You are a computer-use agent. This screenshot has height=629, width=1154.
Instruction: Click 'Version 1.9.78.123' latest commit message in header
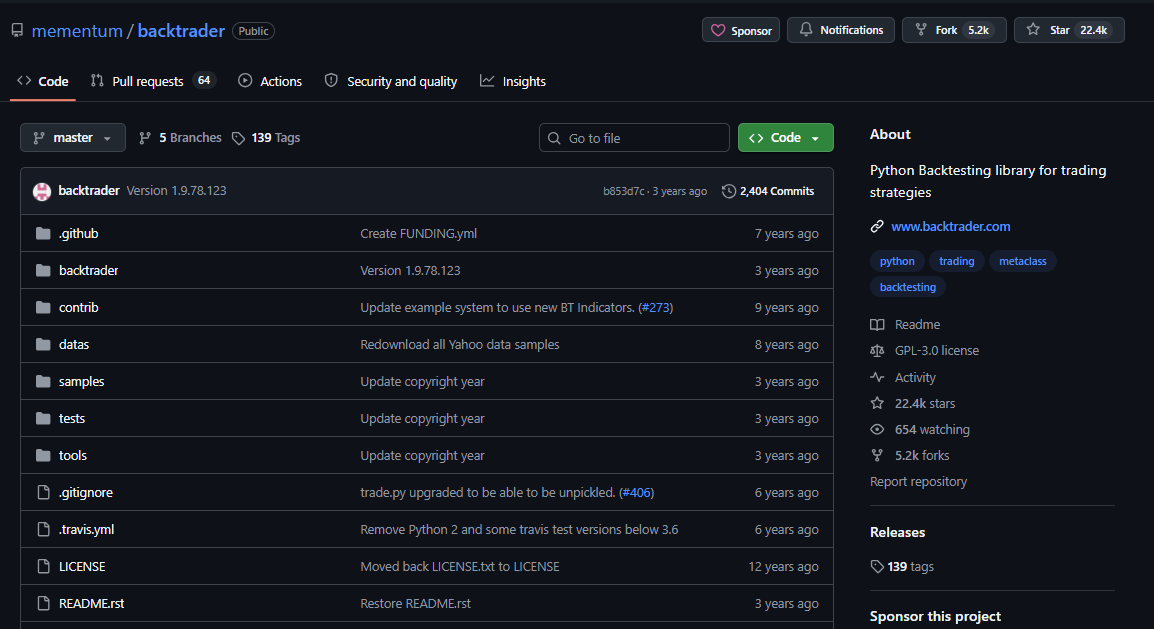pos(176,191)
